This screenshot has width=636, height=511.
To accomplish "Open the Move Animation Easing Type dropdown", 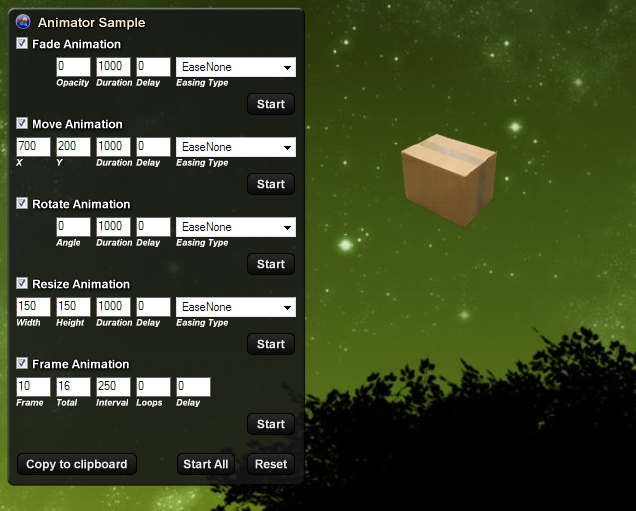I will coord(236,147).
